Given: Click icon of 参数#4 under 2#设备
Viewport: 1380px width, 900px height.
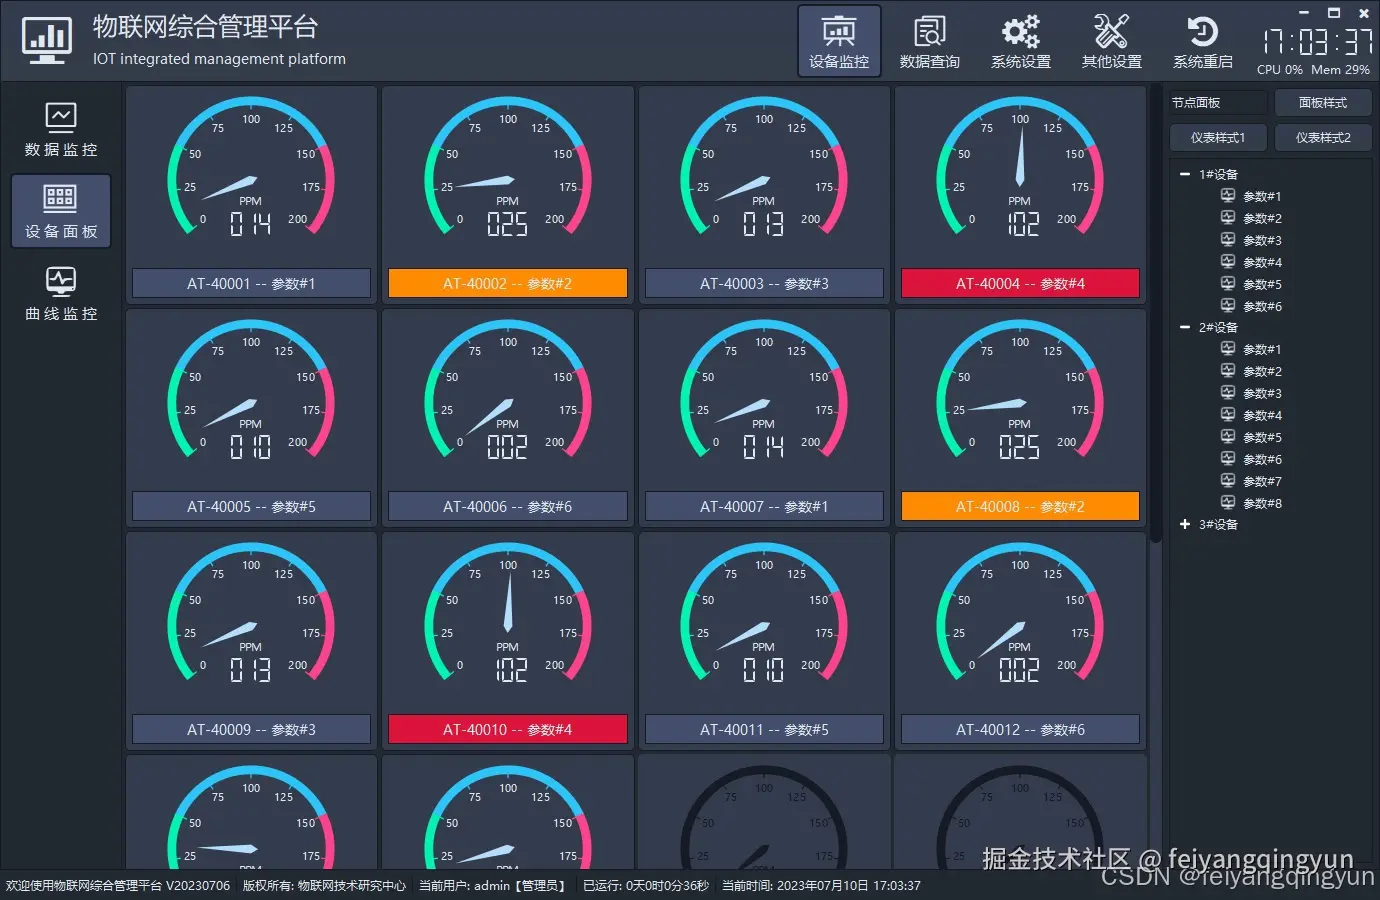Looking at the screenshot, I should tap(1228, 415).
